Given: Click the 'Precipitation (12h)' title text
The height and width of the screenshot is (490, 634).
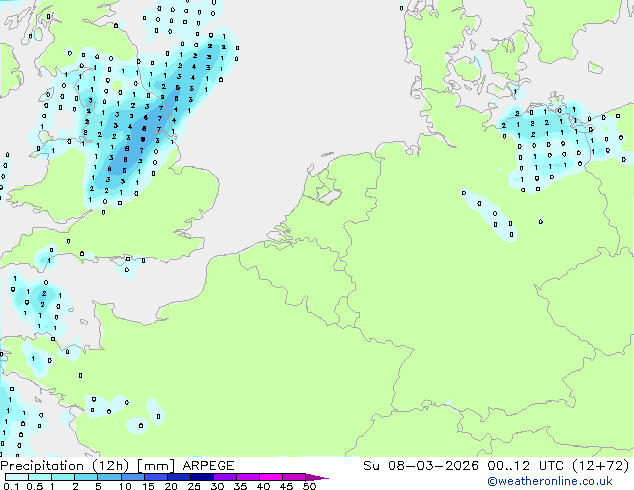Looking at the screenshot, I should (65, 466).
